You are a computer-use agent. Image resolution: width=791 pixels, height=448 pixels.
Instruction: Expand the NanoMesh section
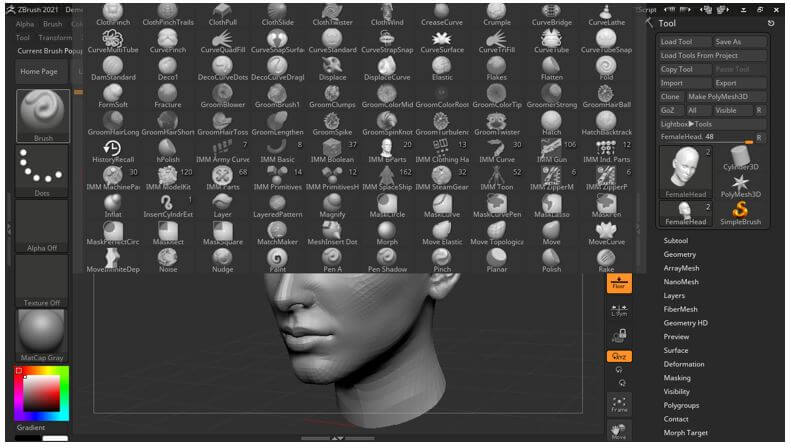[681, 282]
